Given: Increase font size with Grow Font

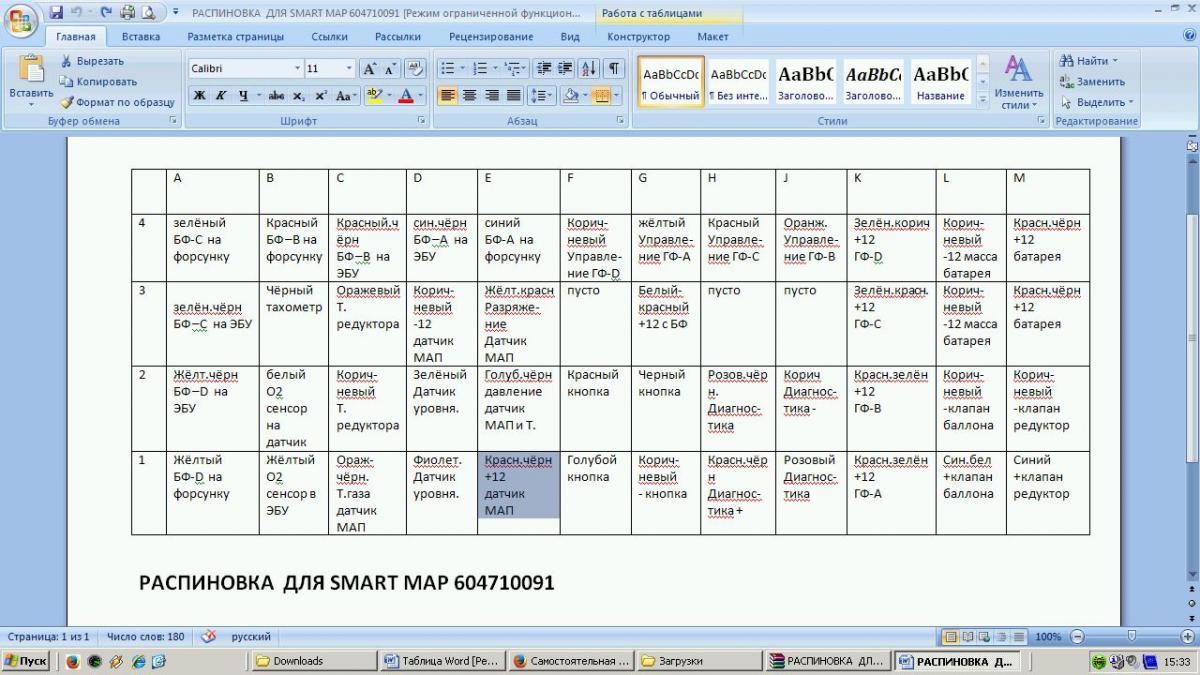Looking at the screenshot, I should click(x=369, y=69).
